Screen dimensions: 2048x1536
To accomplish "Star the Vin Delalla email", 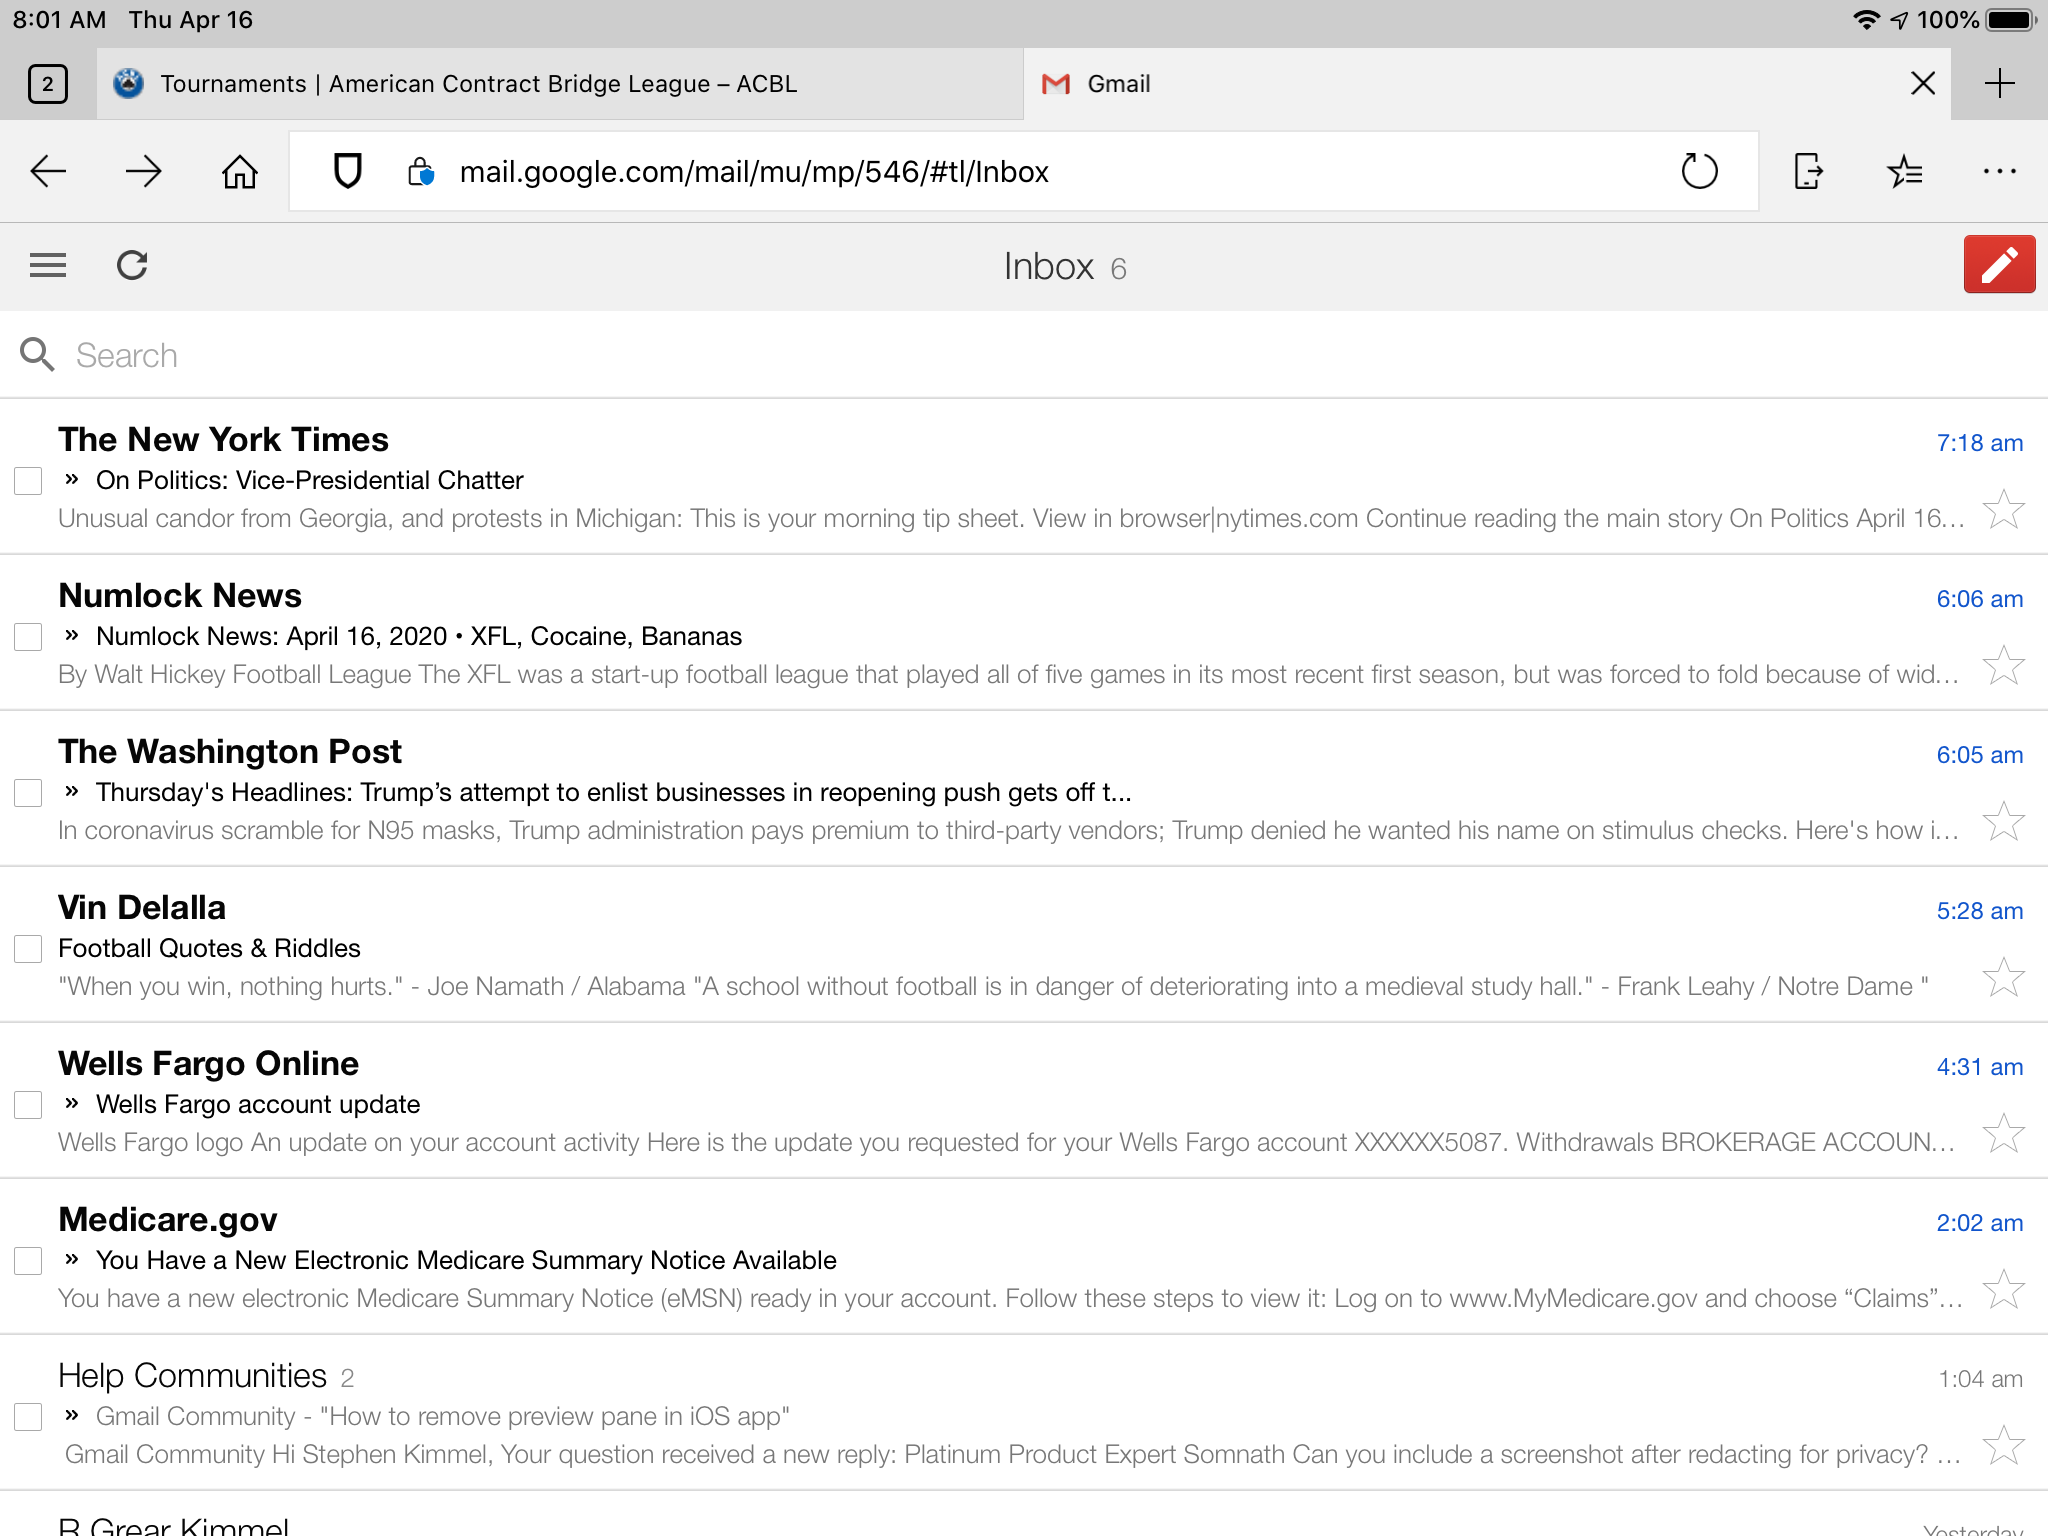I will click(2004, 978).
